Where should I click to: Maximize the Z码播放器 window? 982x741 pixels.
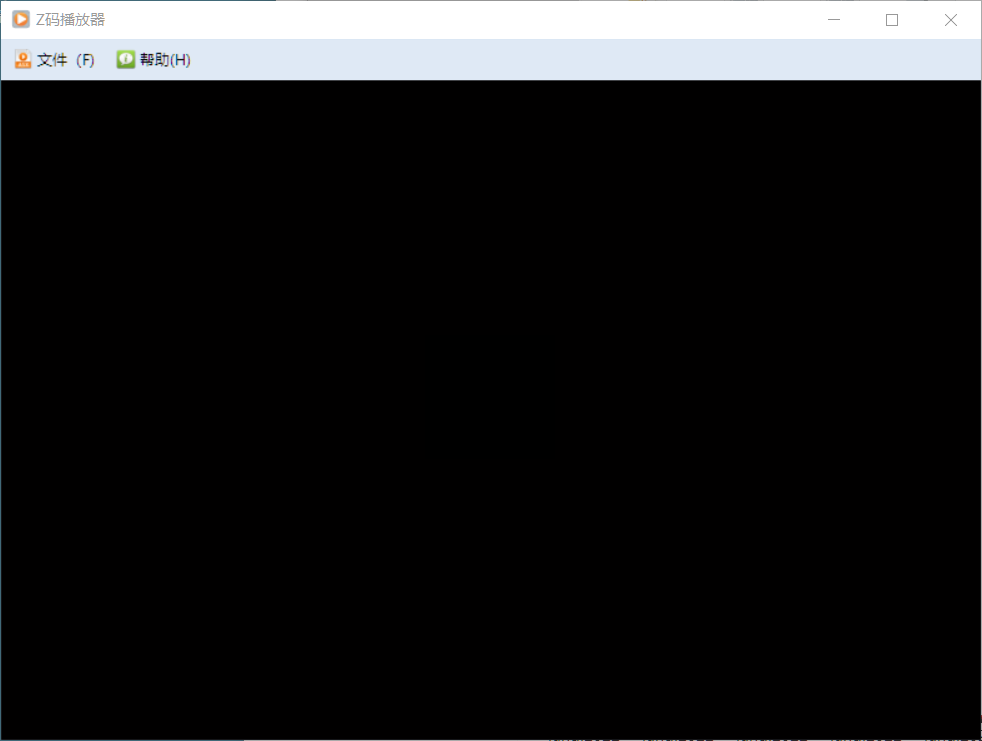coord(892,19)
